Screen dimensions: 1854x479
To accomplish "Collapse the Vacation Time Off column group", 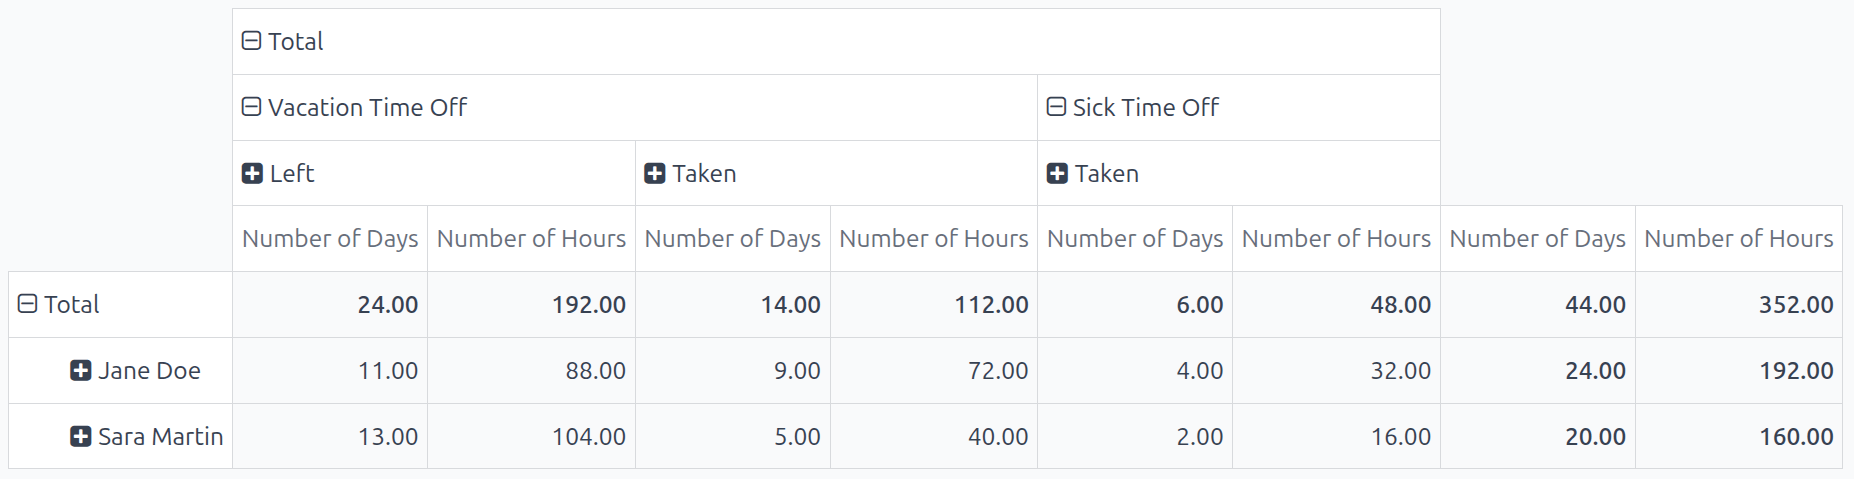I will point(355,108).
